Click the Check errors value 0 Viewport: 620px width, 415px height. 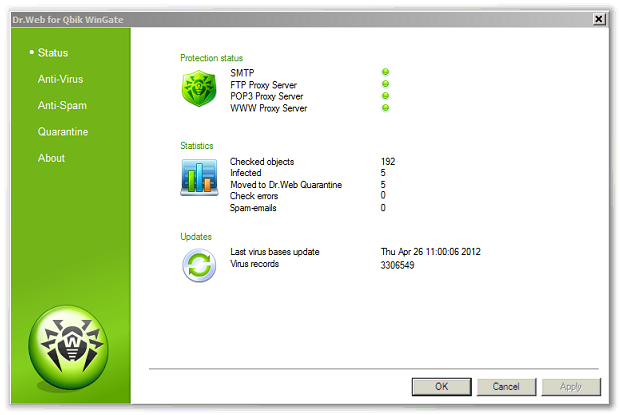click(x=383, y=195)
